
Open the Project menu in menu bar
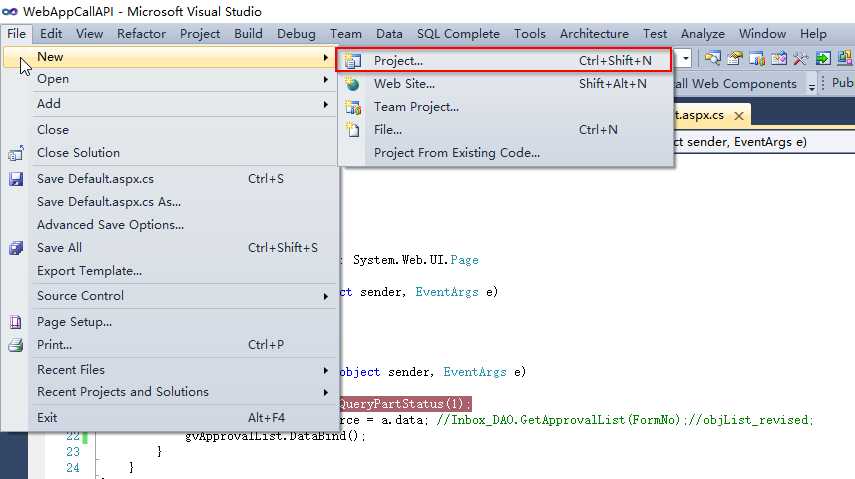(x=200, y=34)
